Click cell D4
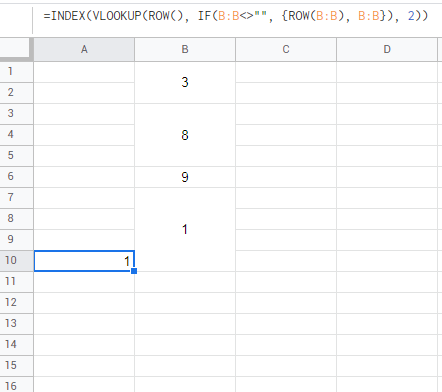This screenshot has width=442, height=392. [387, 135]
